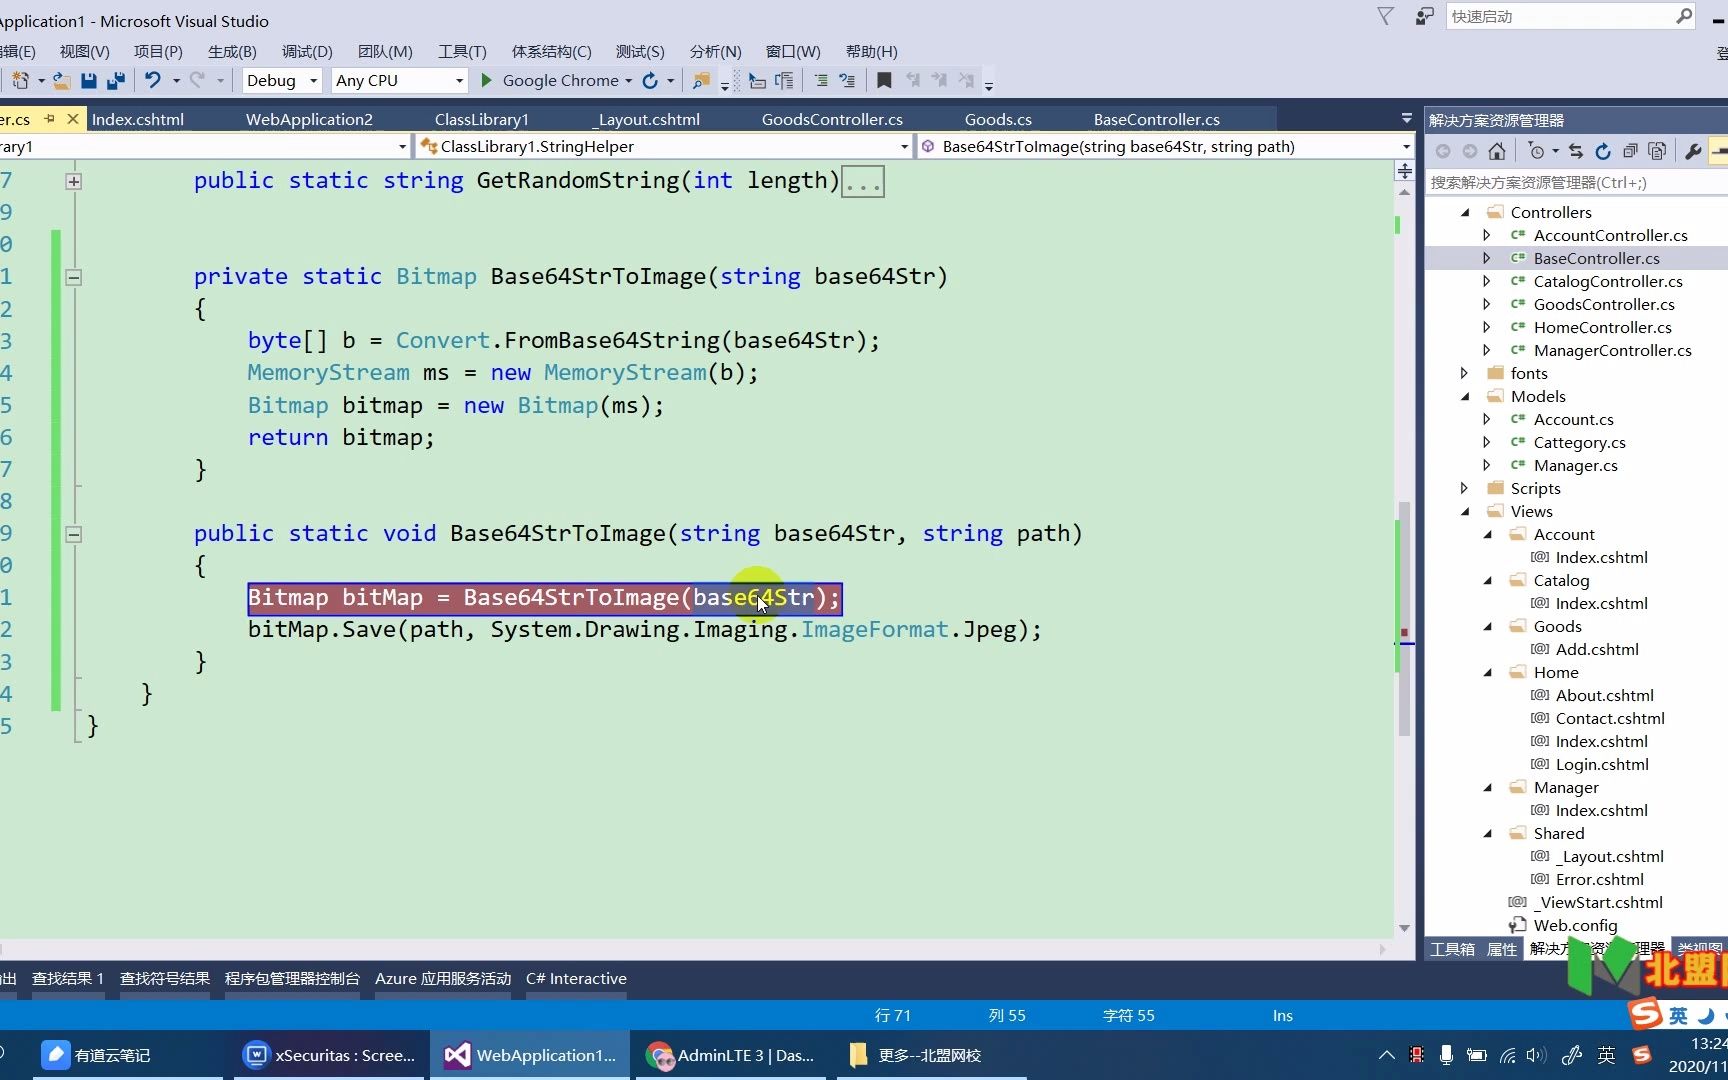The height and width of the screenshot is (1080, 1728).
Task: Collapse the Controllers folder in tree
Action: click(1465, 212)
